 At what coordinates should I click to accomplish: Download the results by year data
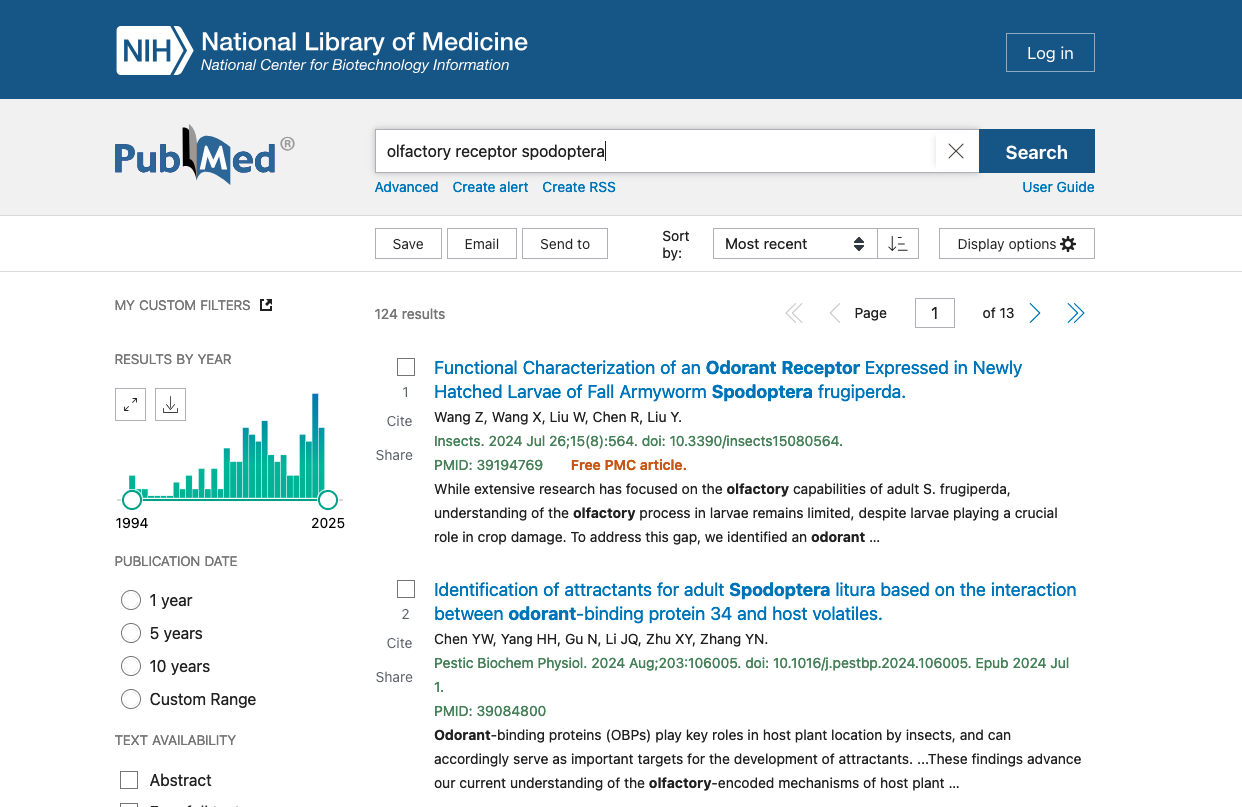(170, 405)
